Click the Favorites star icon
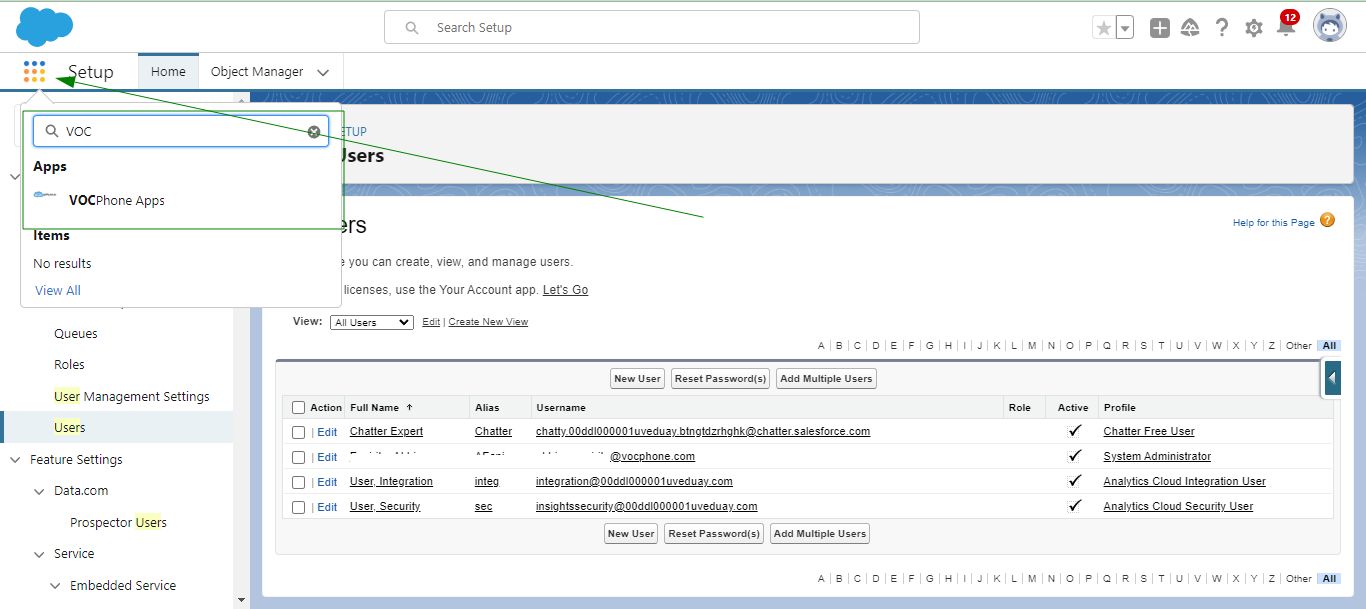This screenshot has height=609, width=1366. coord(1103,28)
